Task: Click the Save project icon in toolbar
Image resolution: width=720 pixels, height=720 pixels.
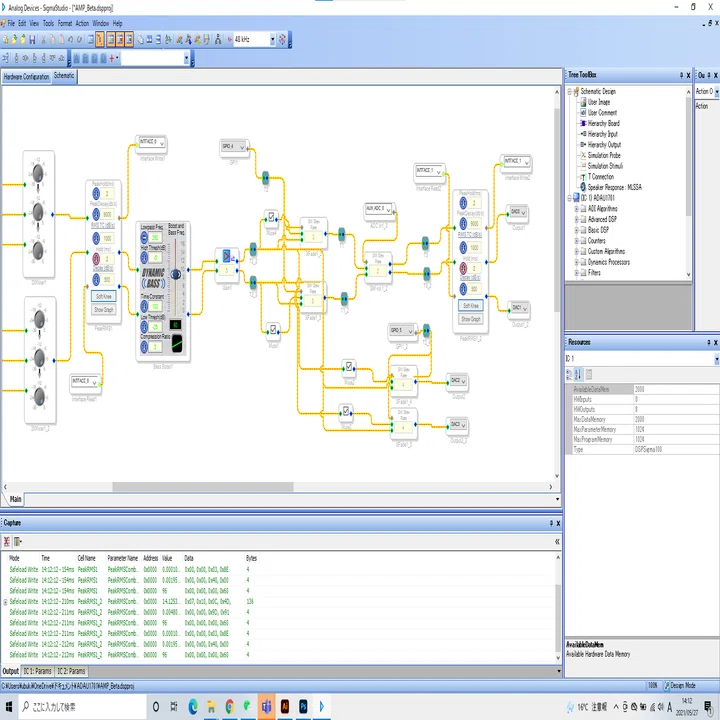Action: coord(32,39)
